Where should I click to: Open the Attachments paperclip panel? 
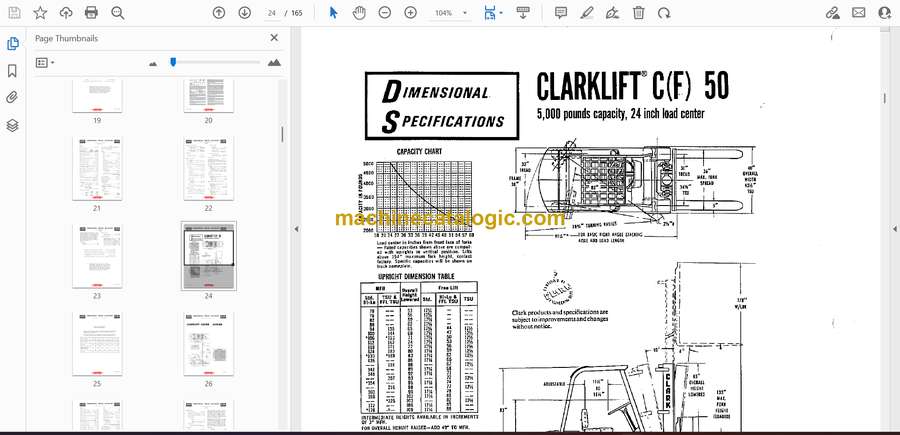click(x=13, y=98)
